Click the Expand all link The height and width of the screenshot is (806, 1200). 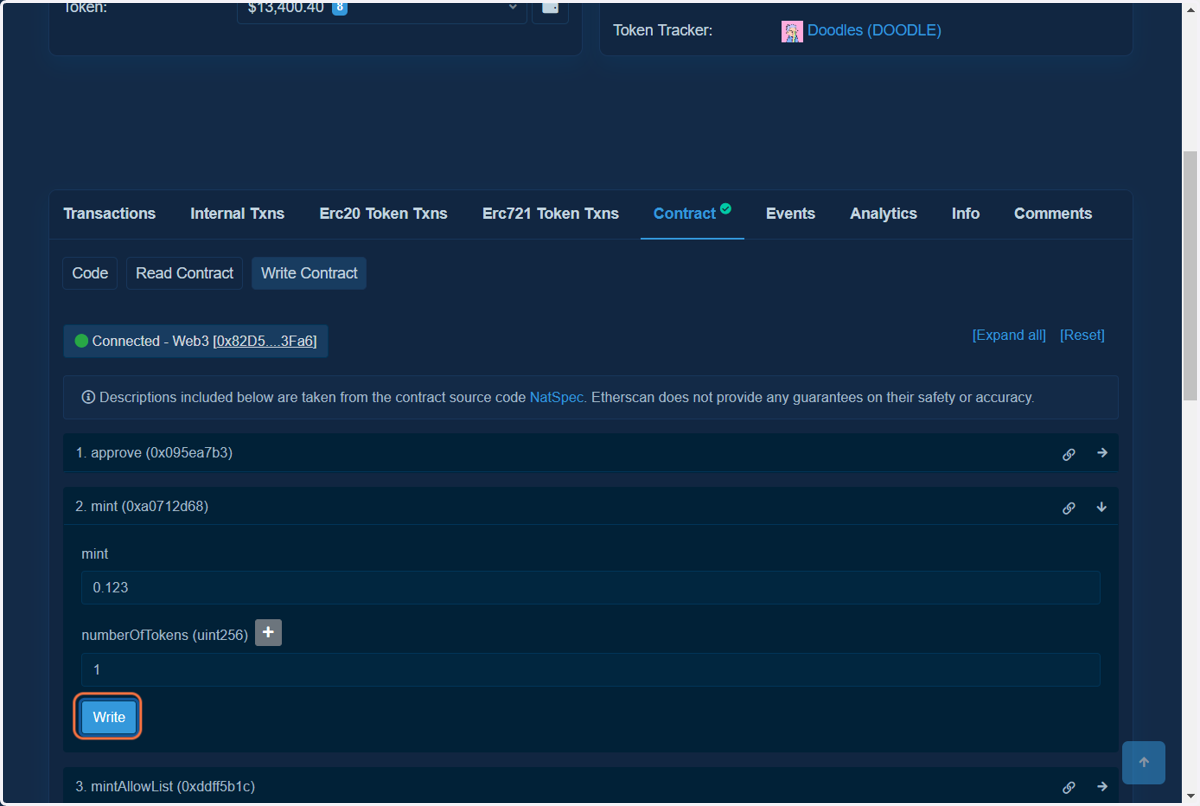point(1009,335)
